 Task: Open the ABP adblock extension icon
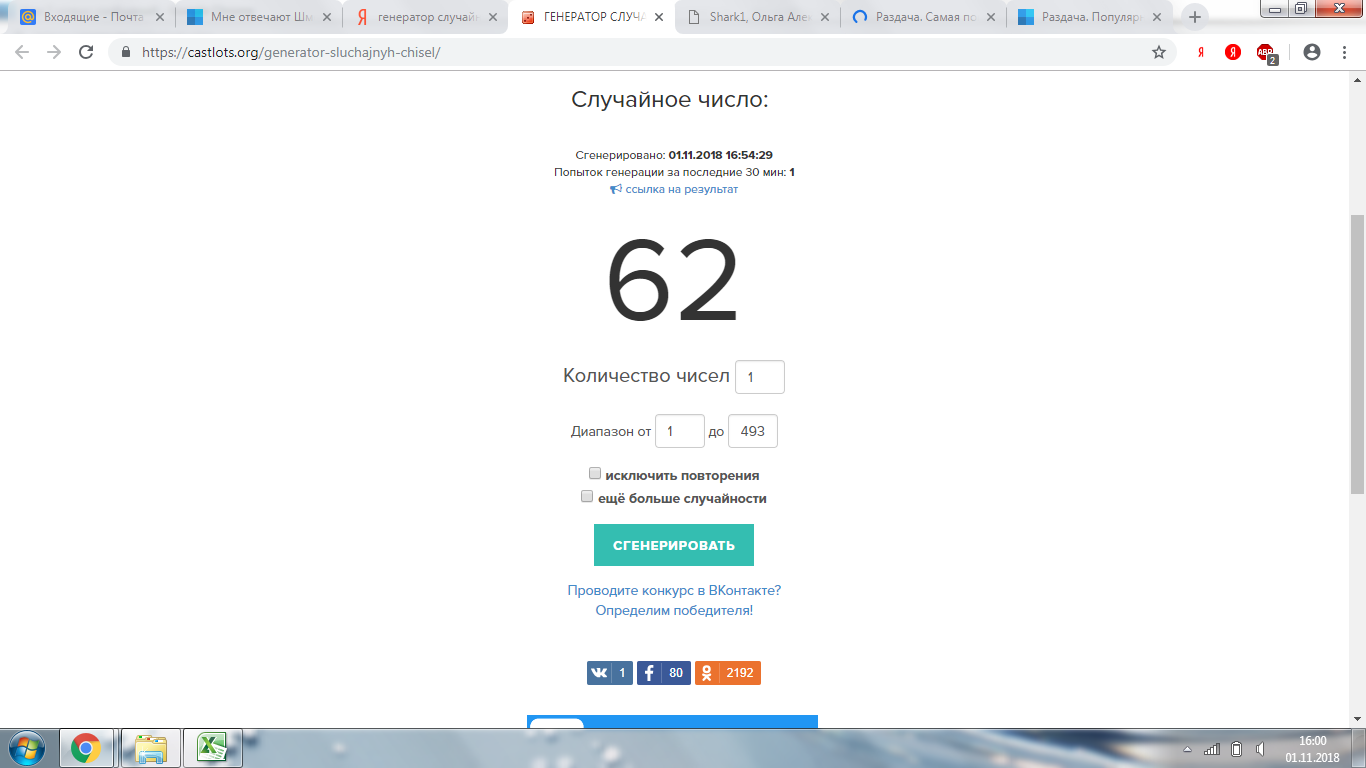1266,54
